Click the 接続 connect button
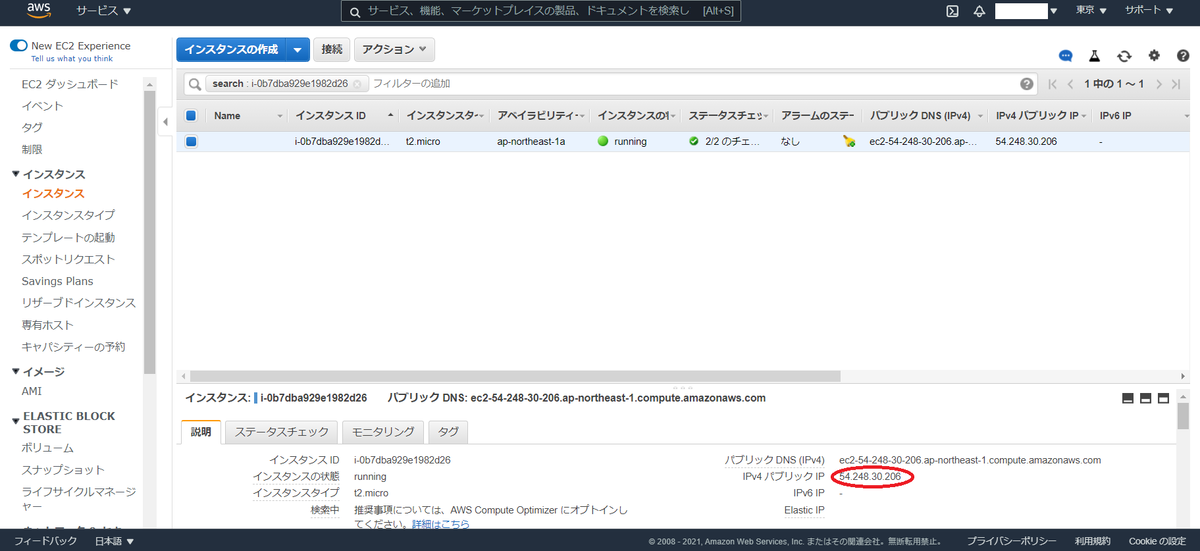The height and width of the screenshot is (551, 1200). point(332,50)
